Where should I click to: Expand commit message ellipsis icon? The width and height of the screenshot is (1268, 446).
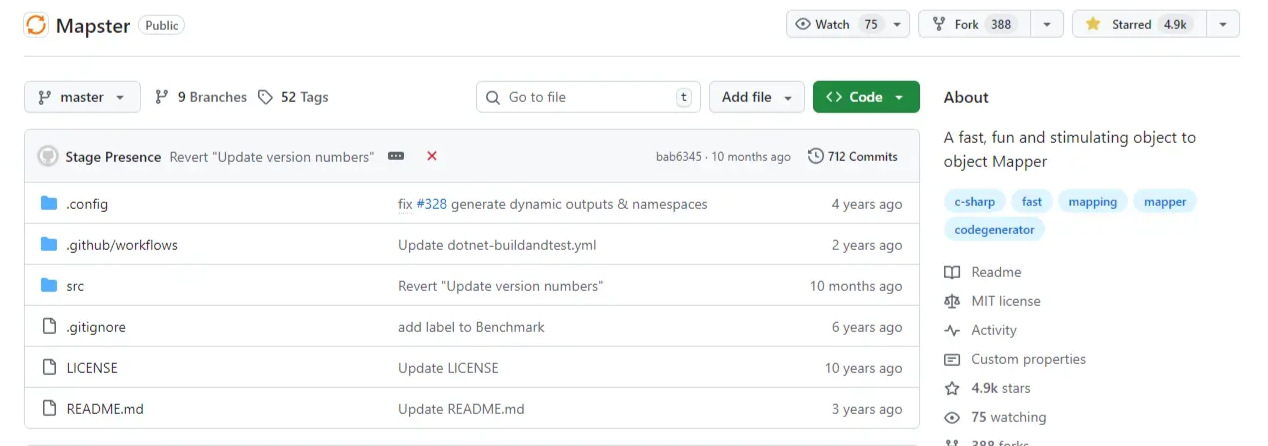point(396,156)
